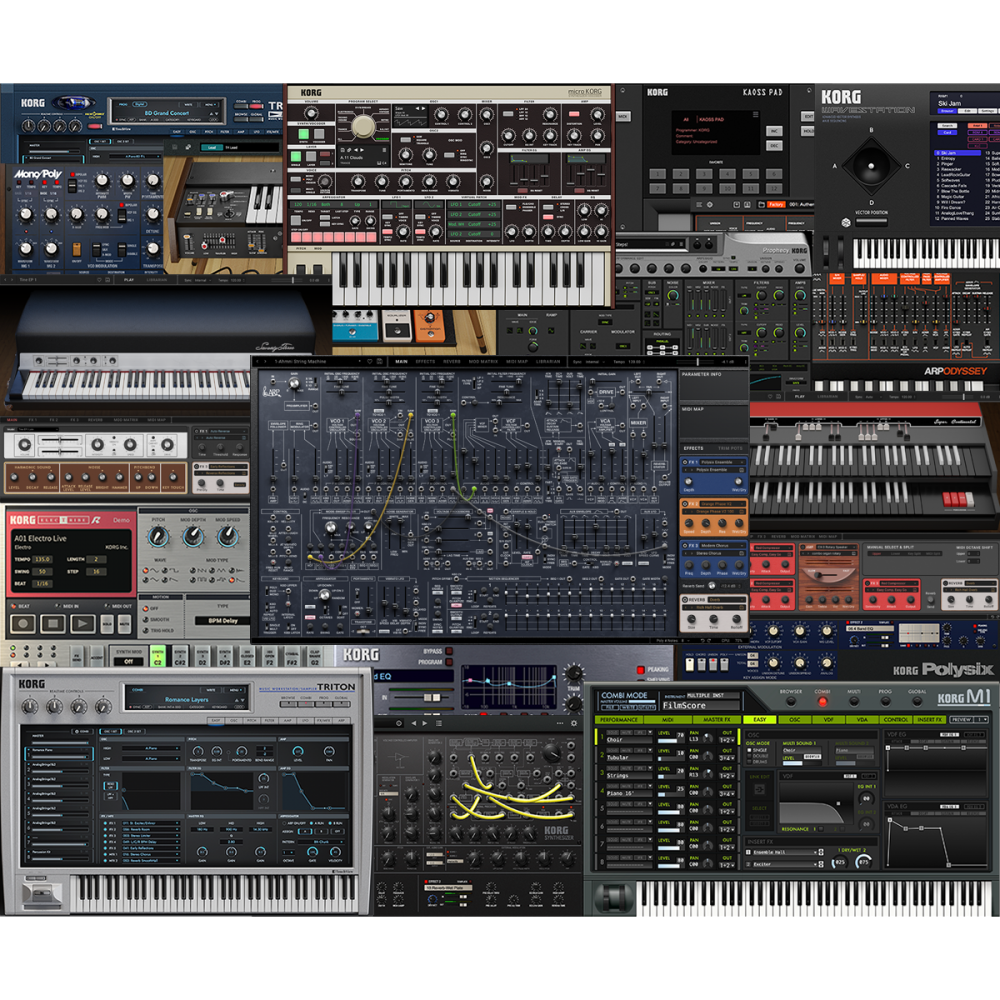Click the heart favorite icon in ARP 2600 header

(368, 361)
